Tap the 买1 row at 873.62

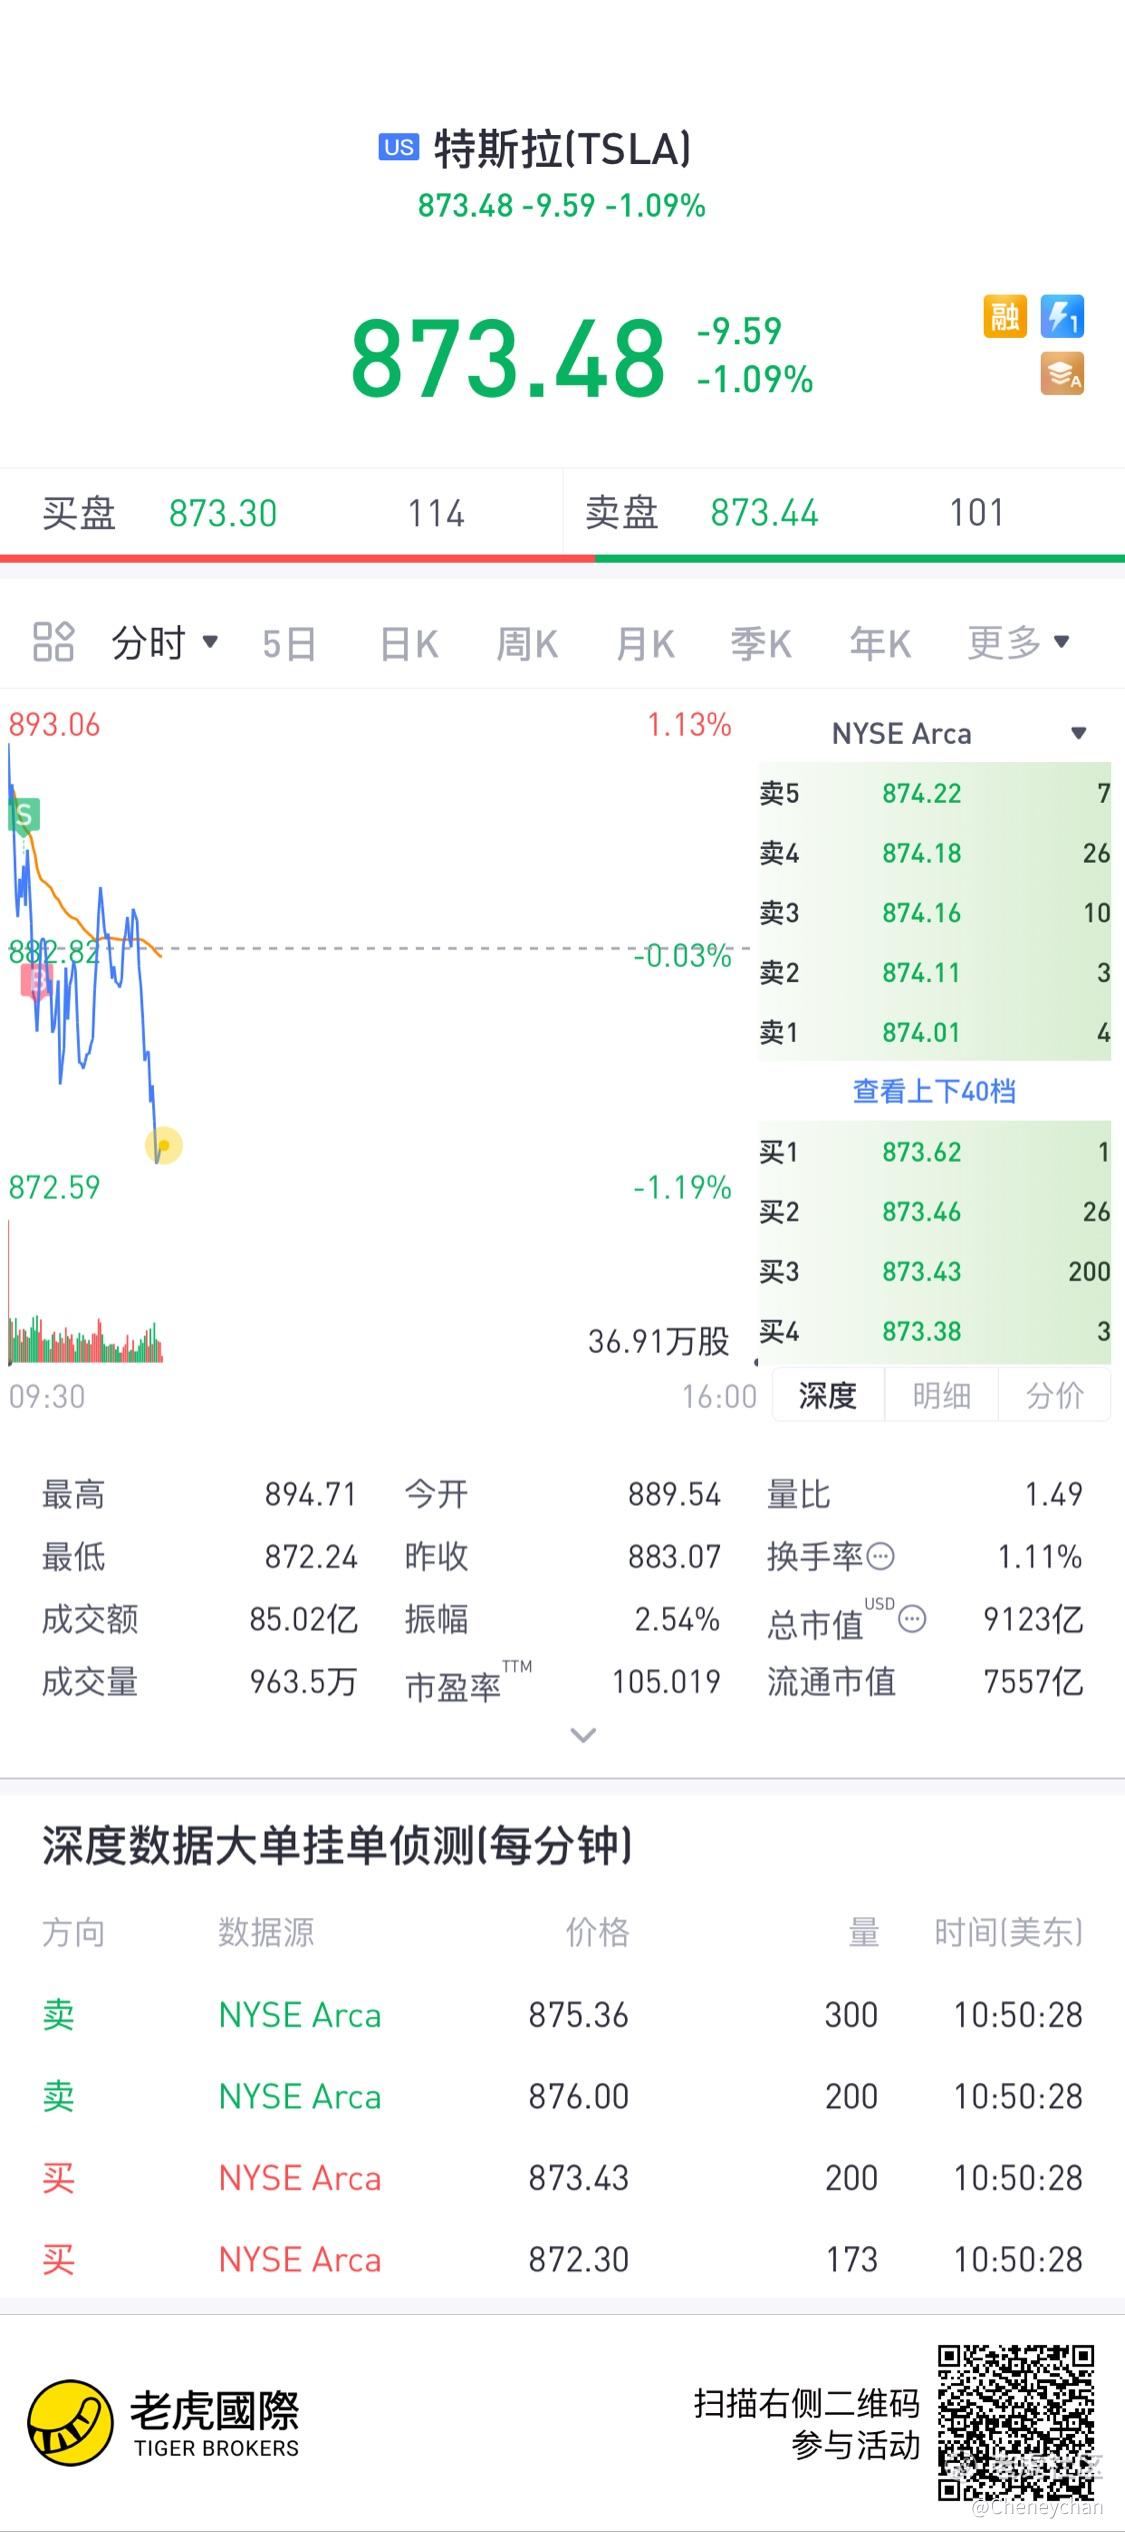click(934, 1152)
